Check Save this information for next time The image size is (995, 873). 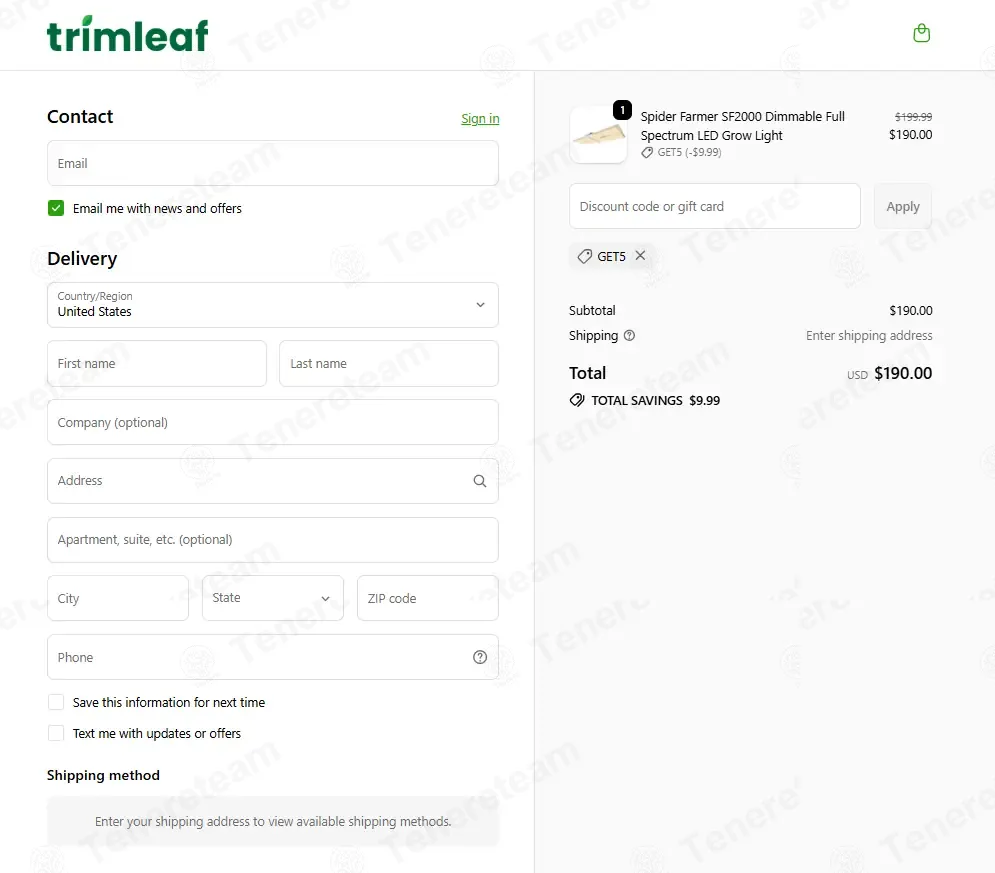tap(56, 702)
